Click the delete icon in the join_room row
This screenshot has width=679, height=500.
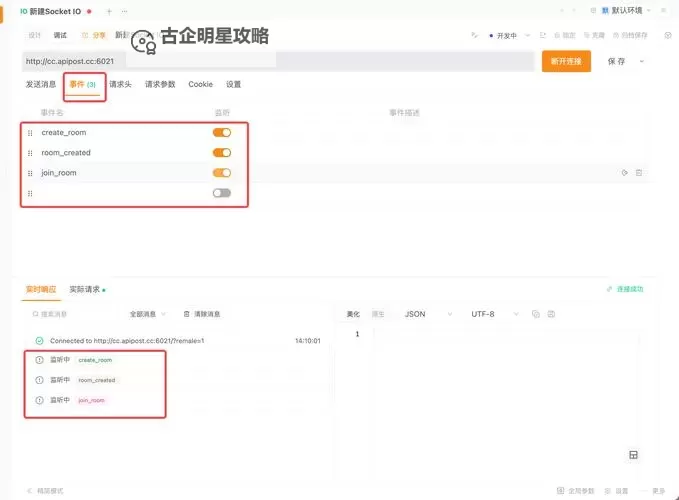[639, 173]
